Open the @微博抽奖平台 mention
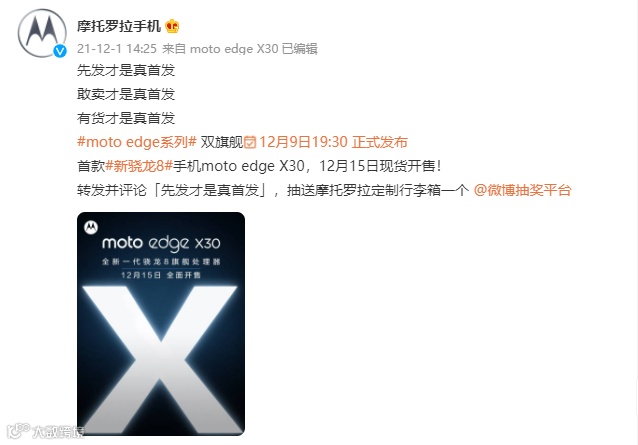Image resolution: width=638 pixels, height=445 pixels. click(x=522, y=190)
